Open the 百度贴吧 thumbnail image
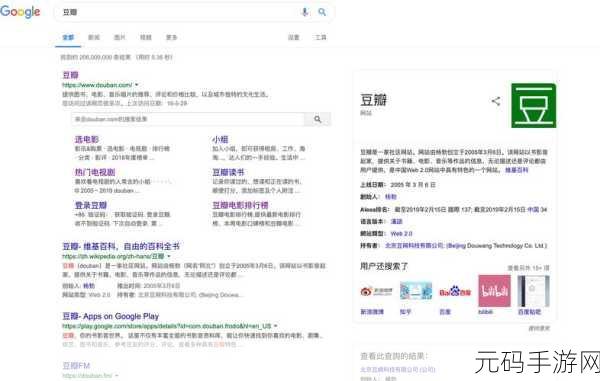This screenshot has height=381, width=600. [x=533, y=291]
